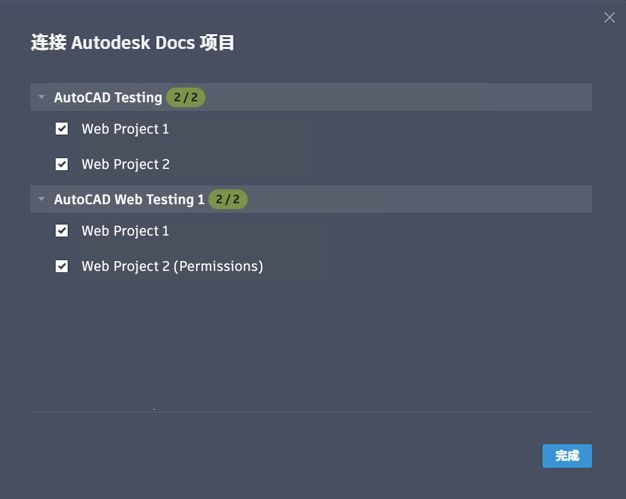
Task: Click the 2/2 badge beside AutoCAD Testing
Action: tap(186, 98)
